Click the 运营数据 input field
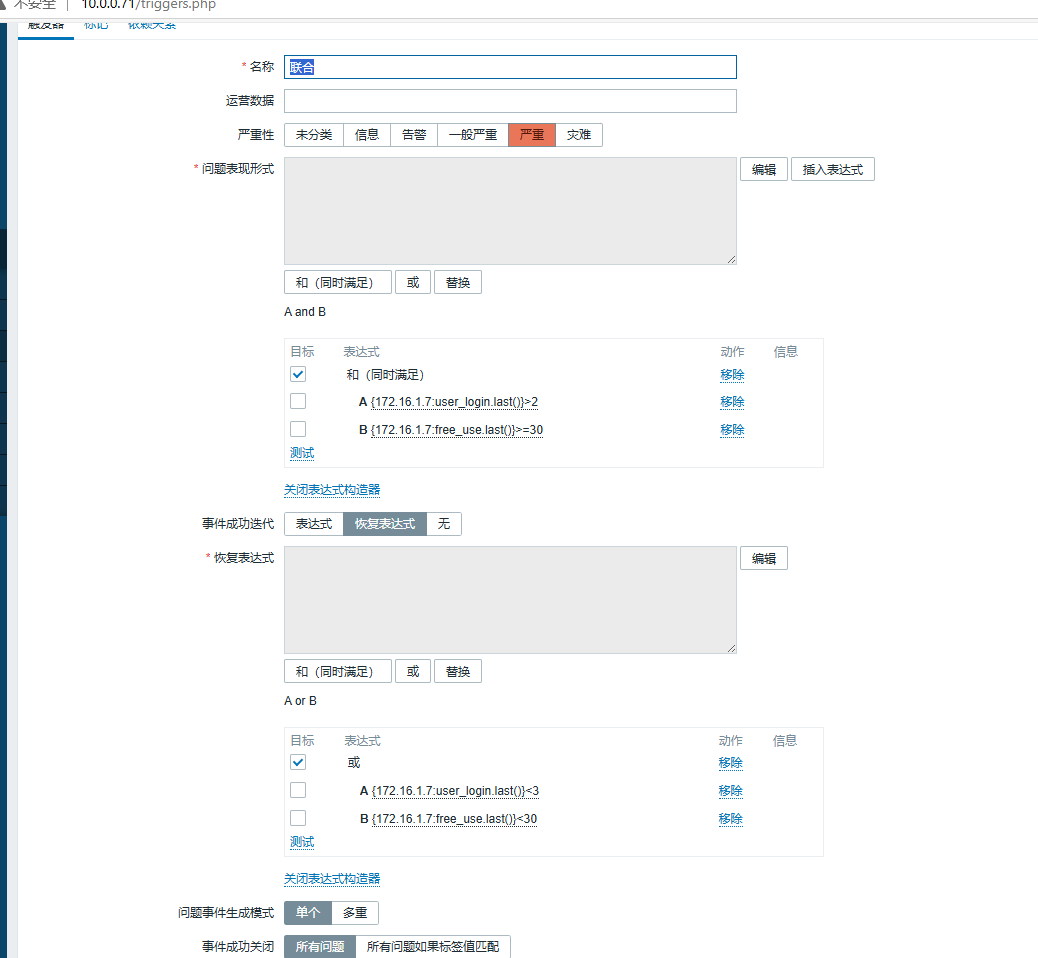This screenshot has height=958, width=1038. coord(510,101)
